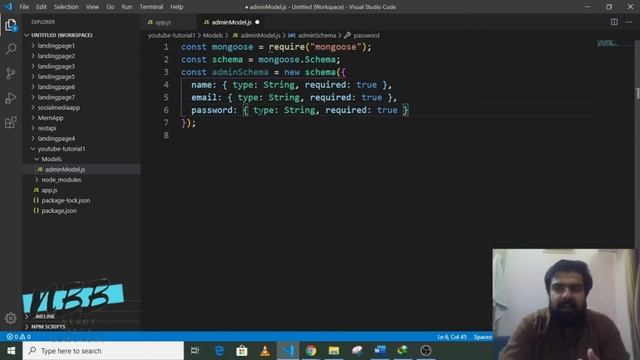Image resolution: width=640 pixels, height=360 pixels.
Task: Click the editor vertical scrollbar
Action: tap(637, 93)
